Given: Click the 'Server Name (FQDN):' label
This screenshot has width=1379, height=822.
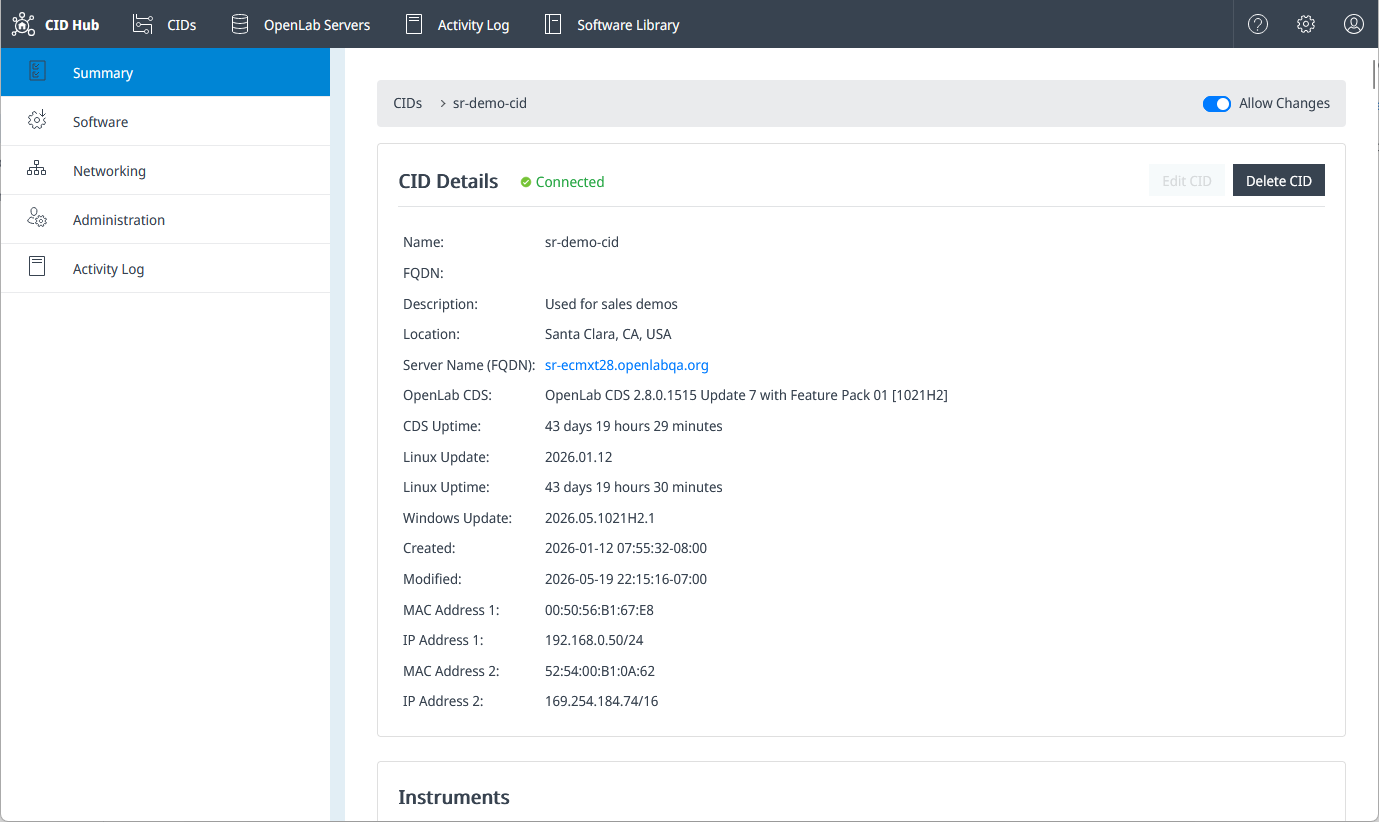Looking at the screenshot, I should click(x=470, y=365).
